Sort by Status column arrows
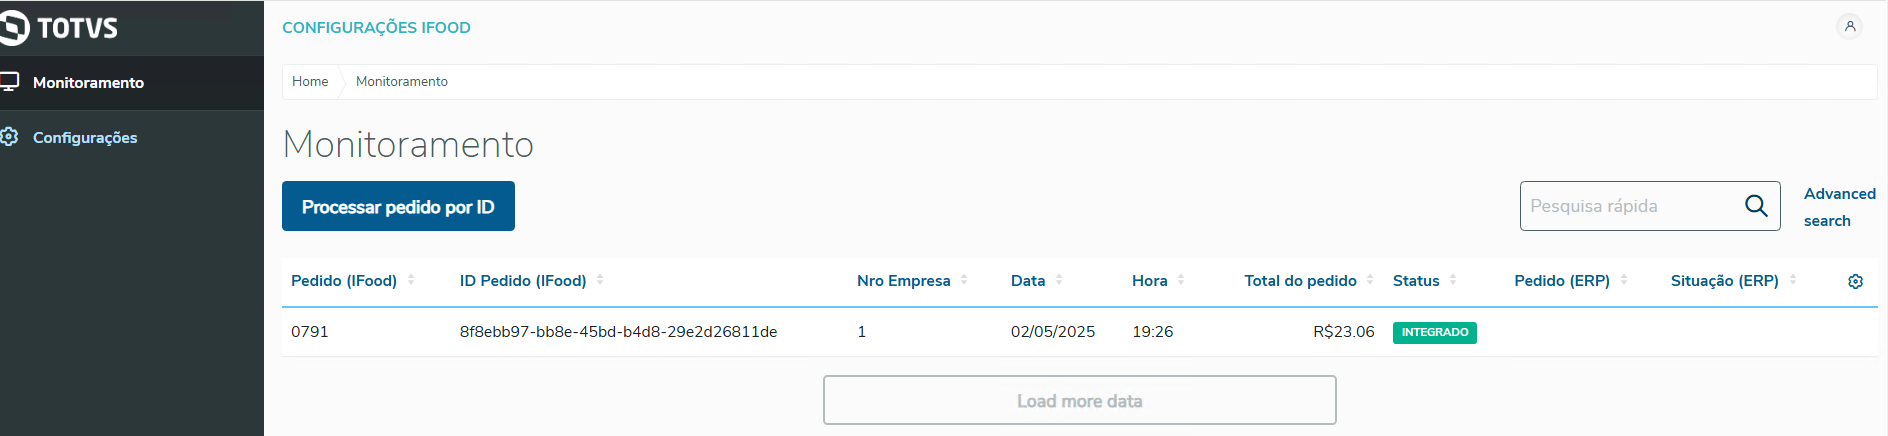Viewport: 1888px width, 436px height. (x=1453, y=280)
